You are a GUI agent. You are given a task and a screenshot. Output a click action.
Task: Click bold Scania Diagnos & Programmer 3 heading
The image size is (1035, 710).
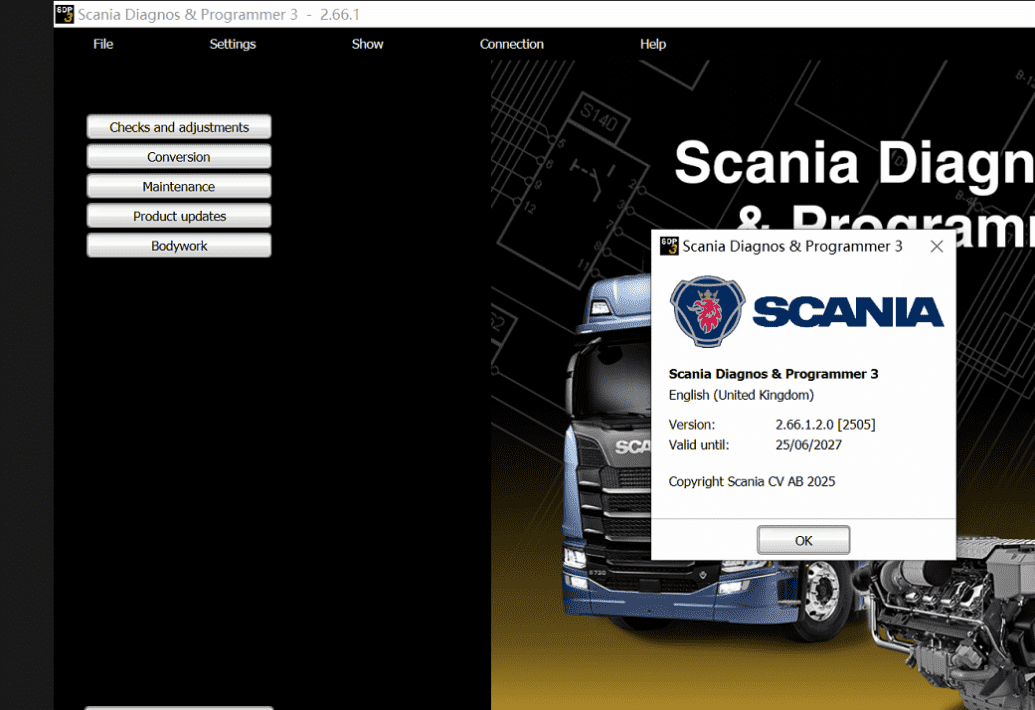[x=773, y=373]
